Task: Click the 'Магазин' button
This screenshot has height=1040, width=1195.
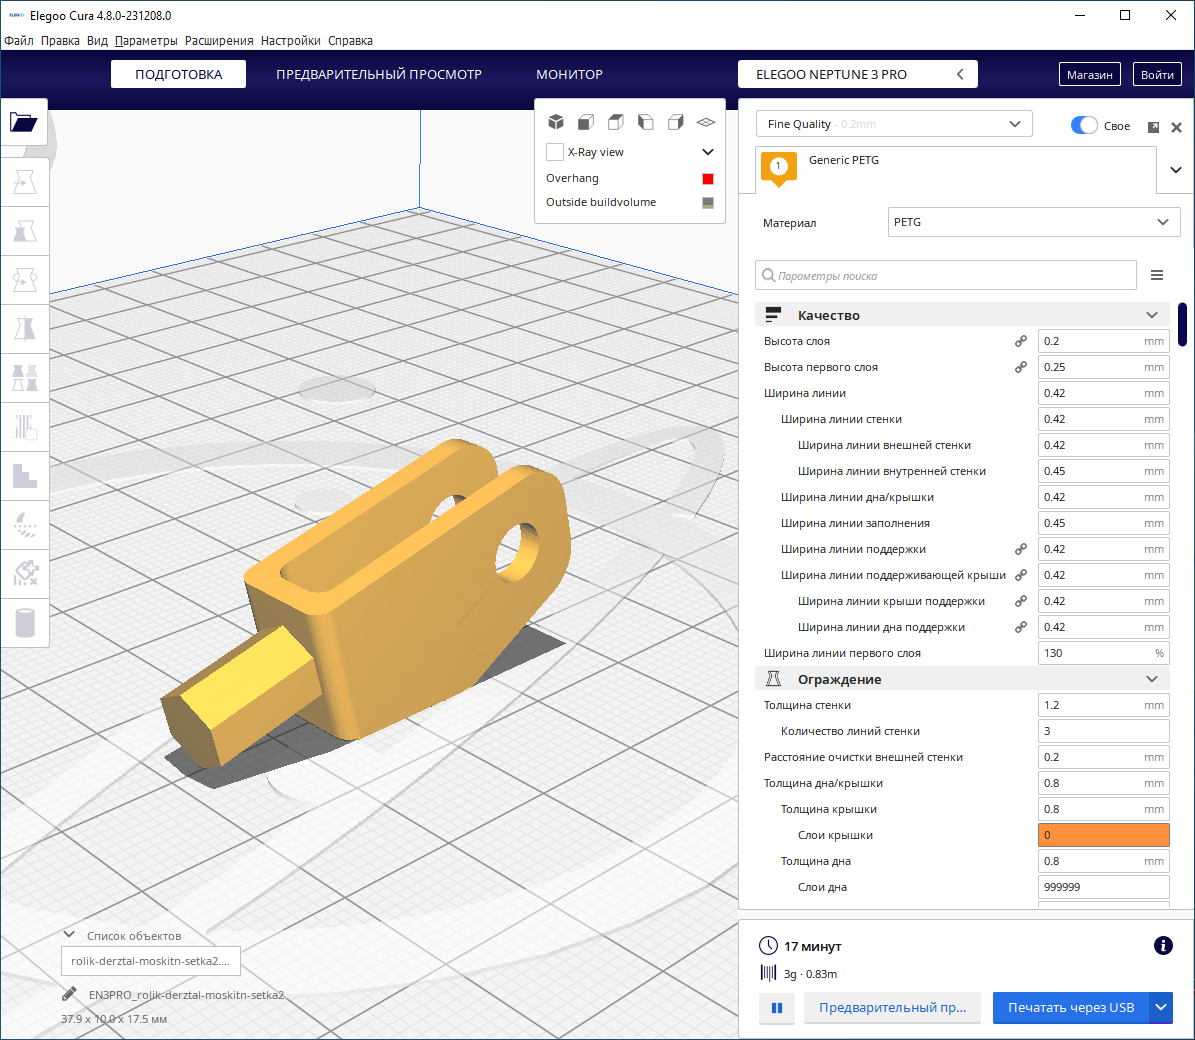Action: click(x=1089, y=75)
